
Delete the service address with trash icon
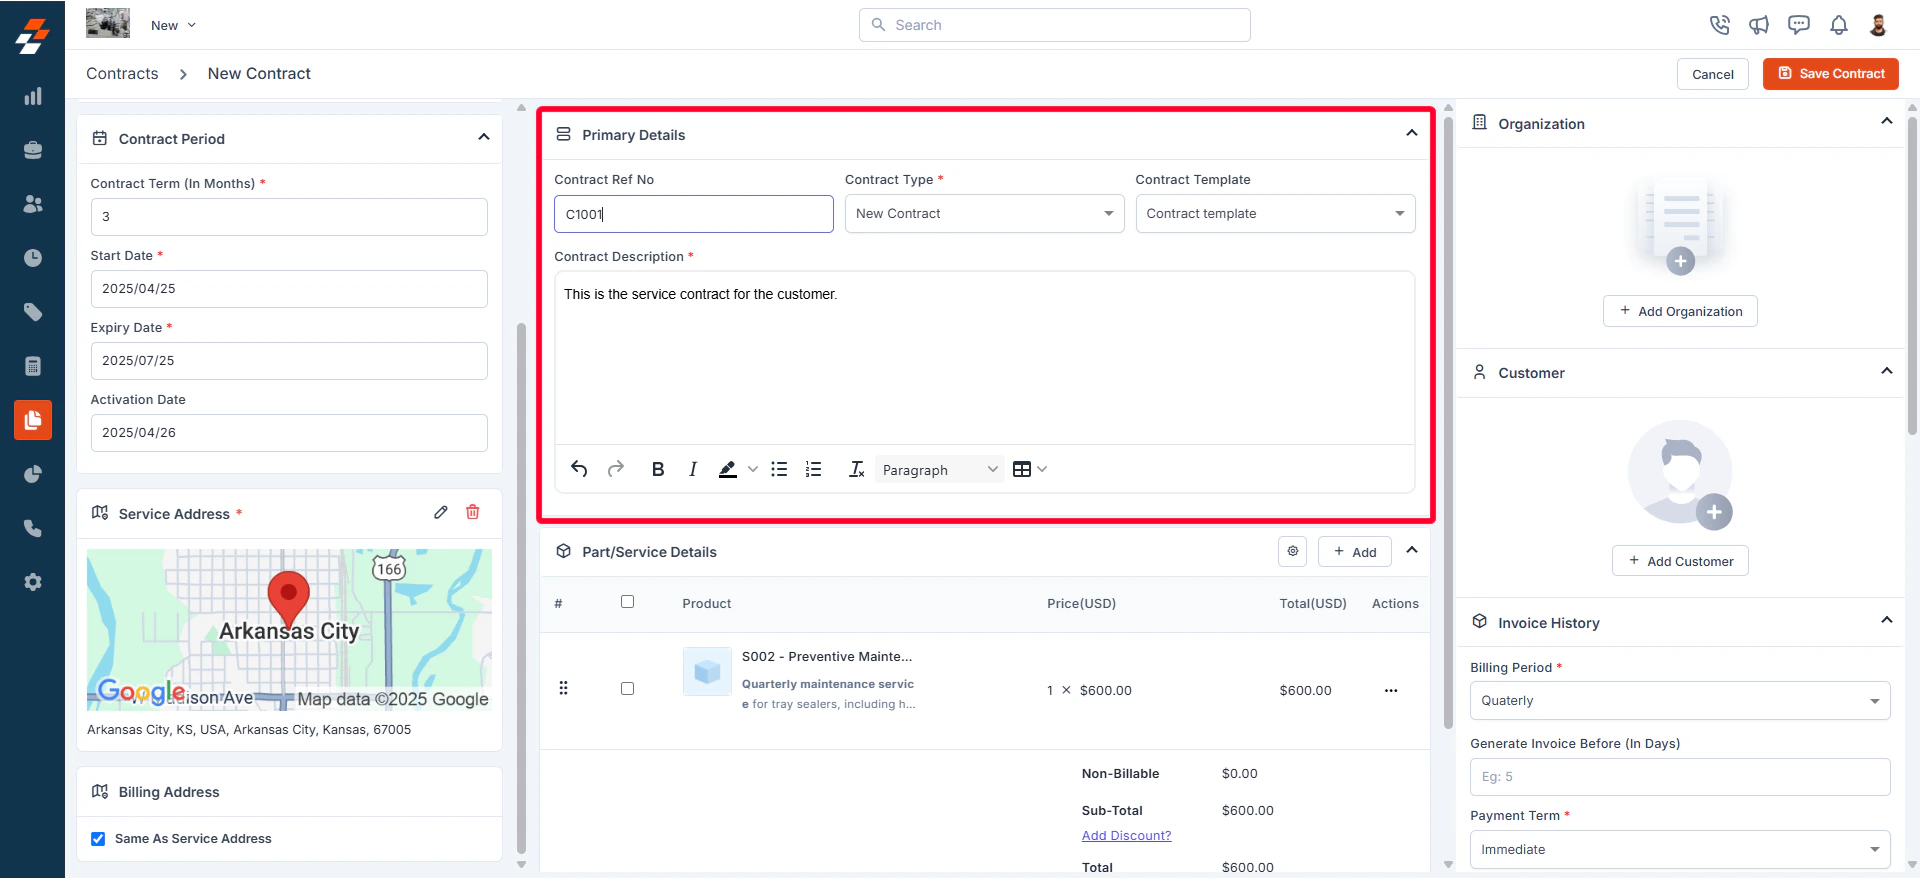473,512
